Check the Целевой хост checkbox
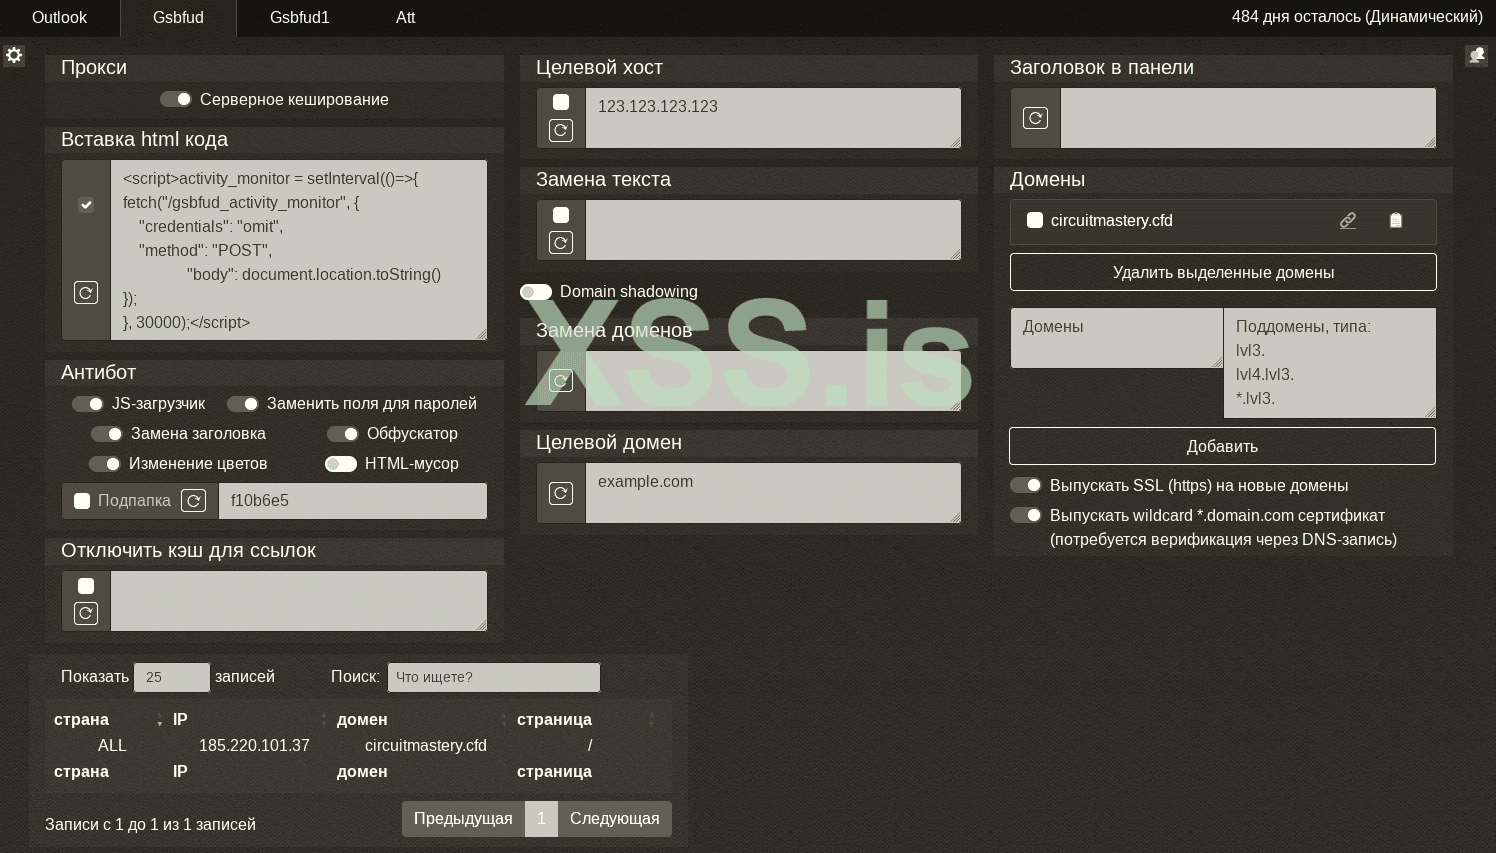Image resolution: width=1496 pixels, height=853 pixels. coord(561,102)
